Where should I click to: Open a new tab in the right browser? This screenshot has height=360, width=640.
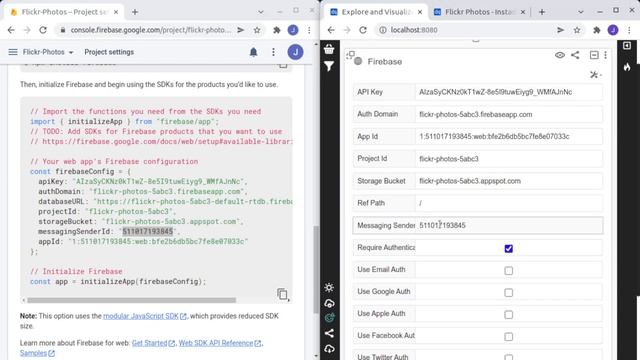click(x=542, y=12)
